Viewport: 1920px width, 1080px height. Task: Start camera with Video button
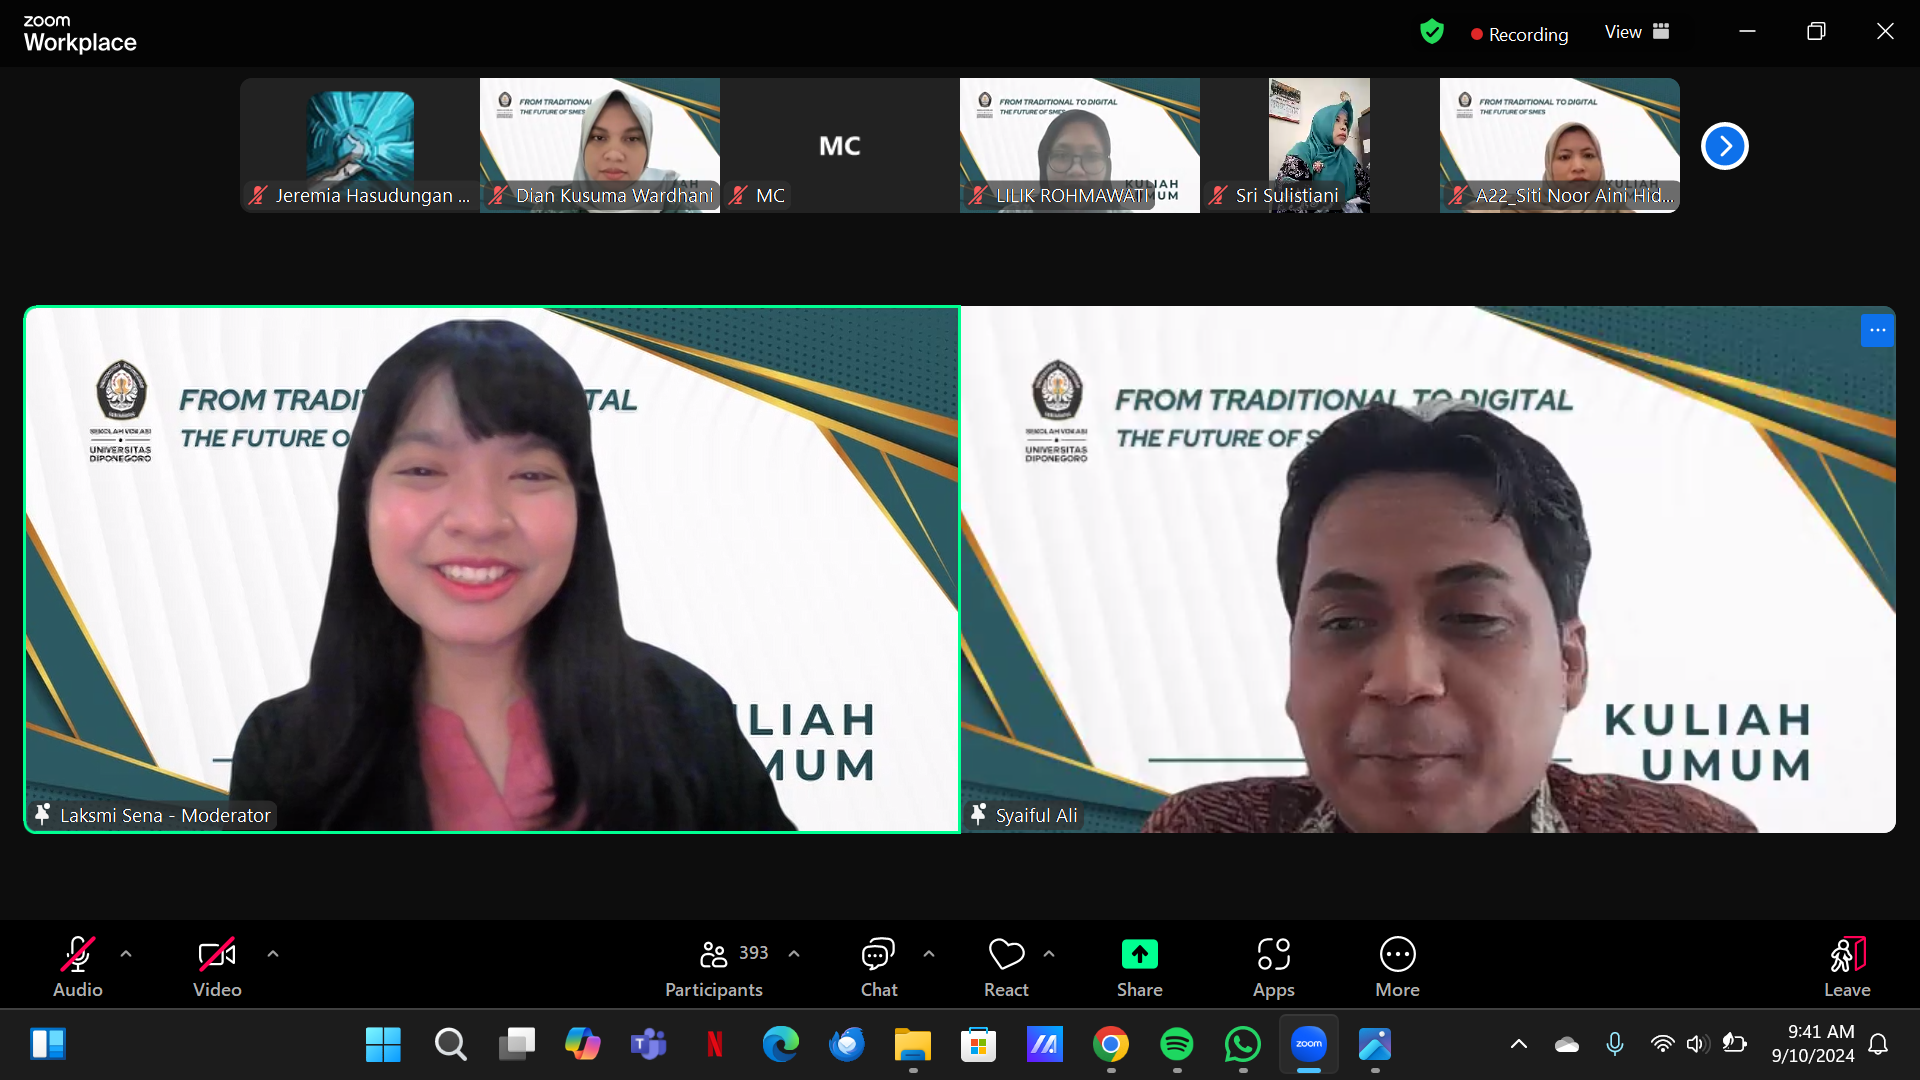(217, 966)
